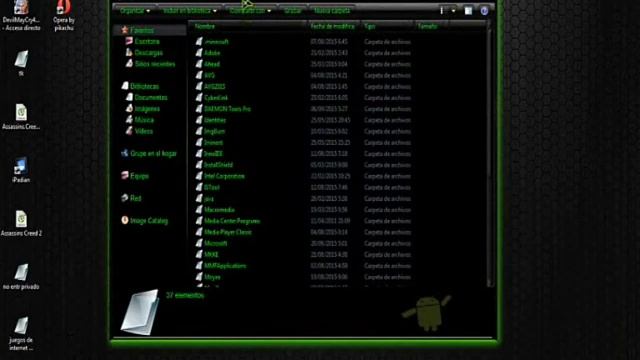Click the help question mark icon
Image resolution: width=640 pixels, height=360 pixels.
tap(484, 11)
